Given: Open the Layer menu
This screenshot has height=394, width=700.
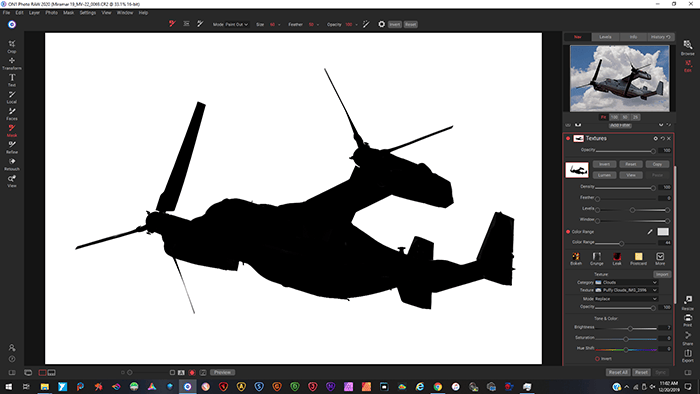Looking at the screenshot, I should point(34,12).
